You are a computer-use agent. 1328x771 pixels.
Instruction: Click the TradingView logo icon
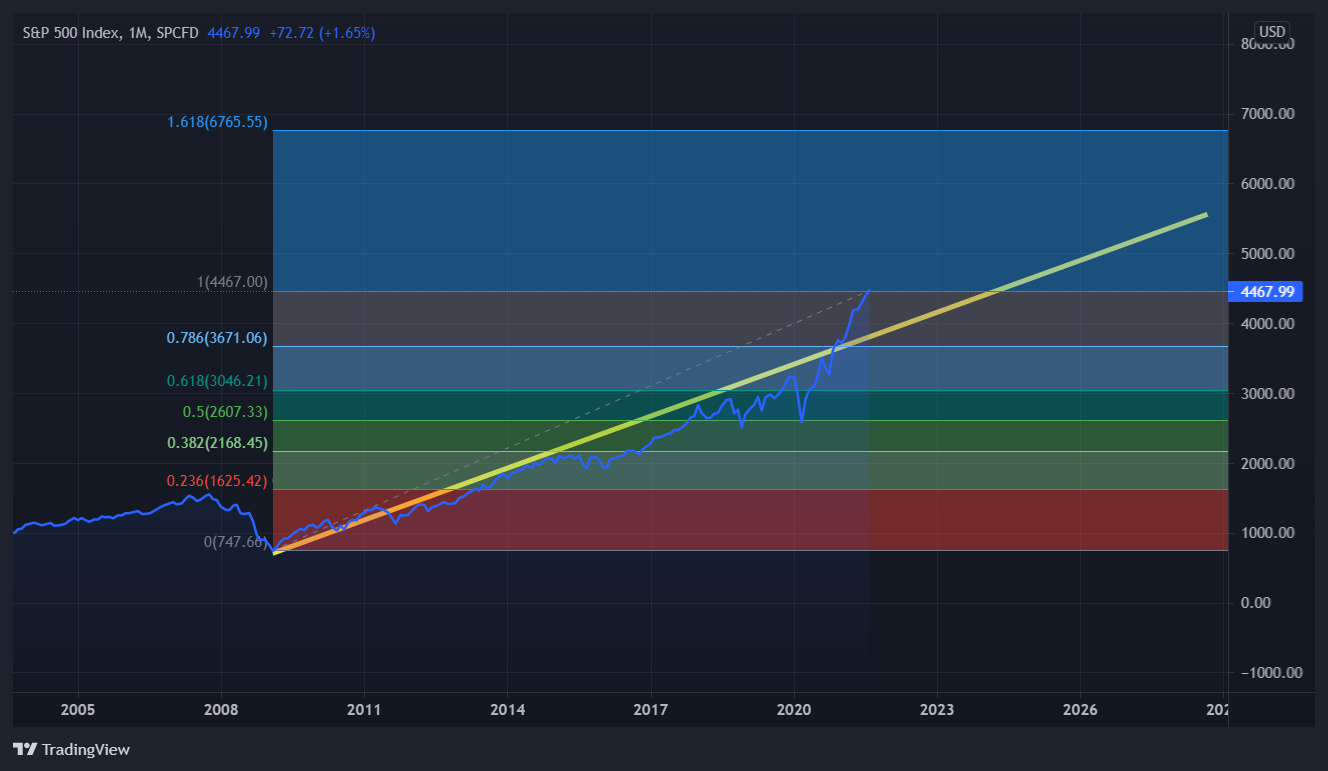click(x=25, y=749)
